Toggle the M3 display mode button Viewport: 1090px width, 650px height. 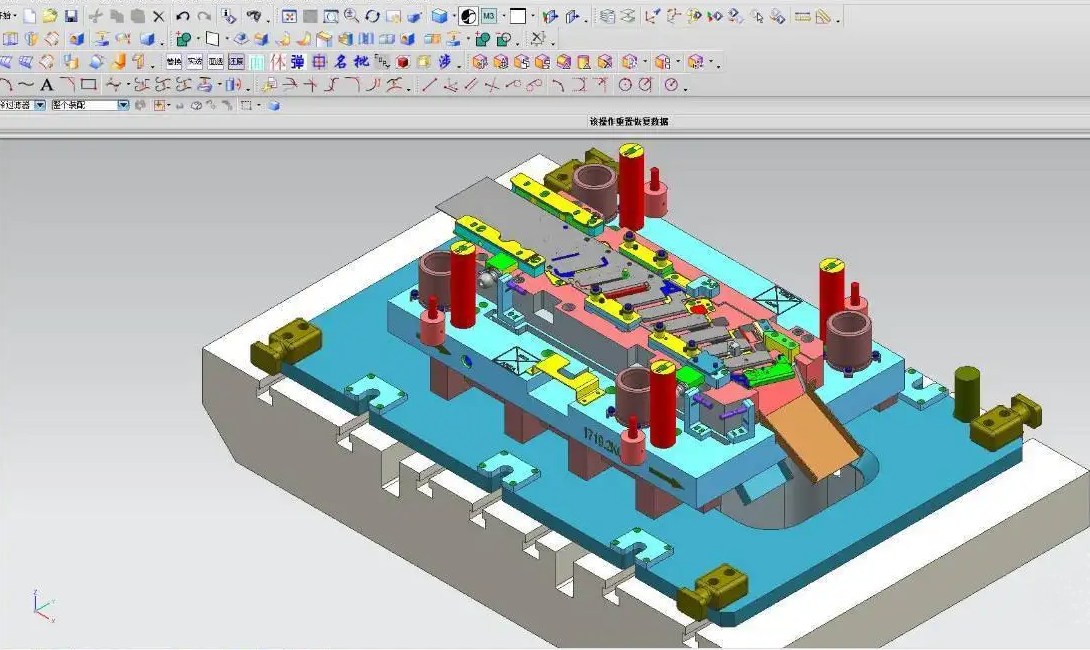tap(489, 16)
